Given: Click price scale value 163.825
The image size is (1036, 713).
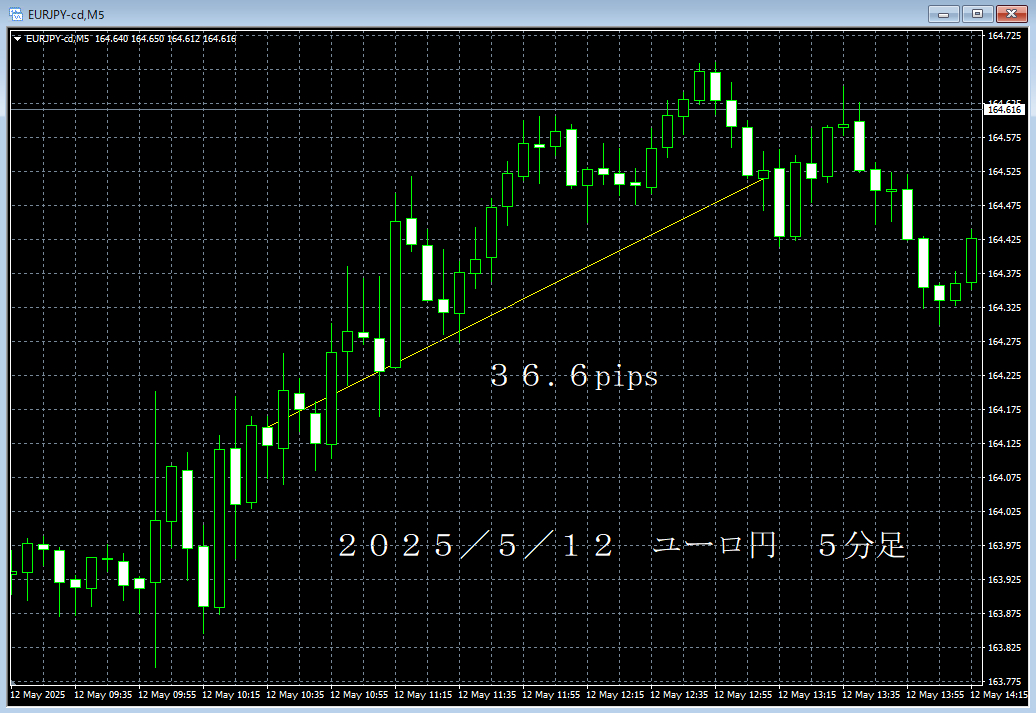Looking at the screenshot, I should click(1004, 648).
